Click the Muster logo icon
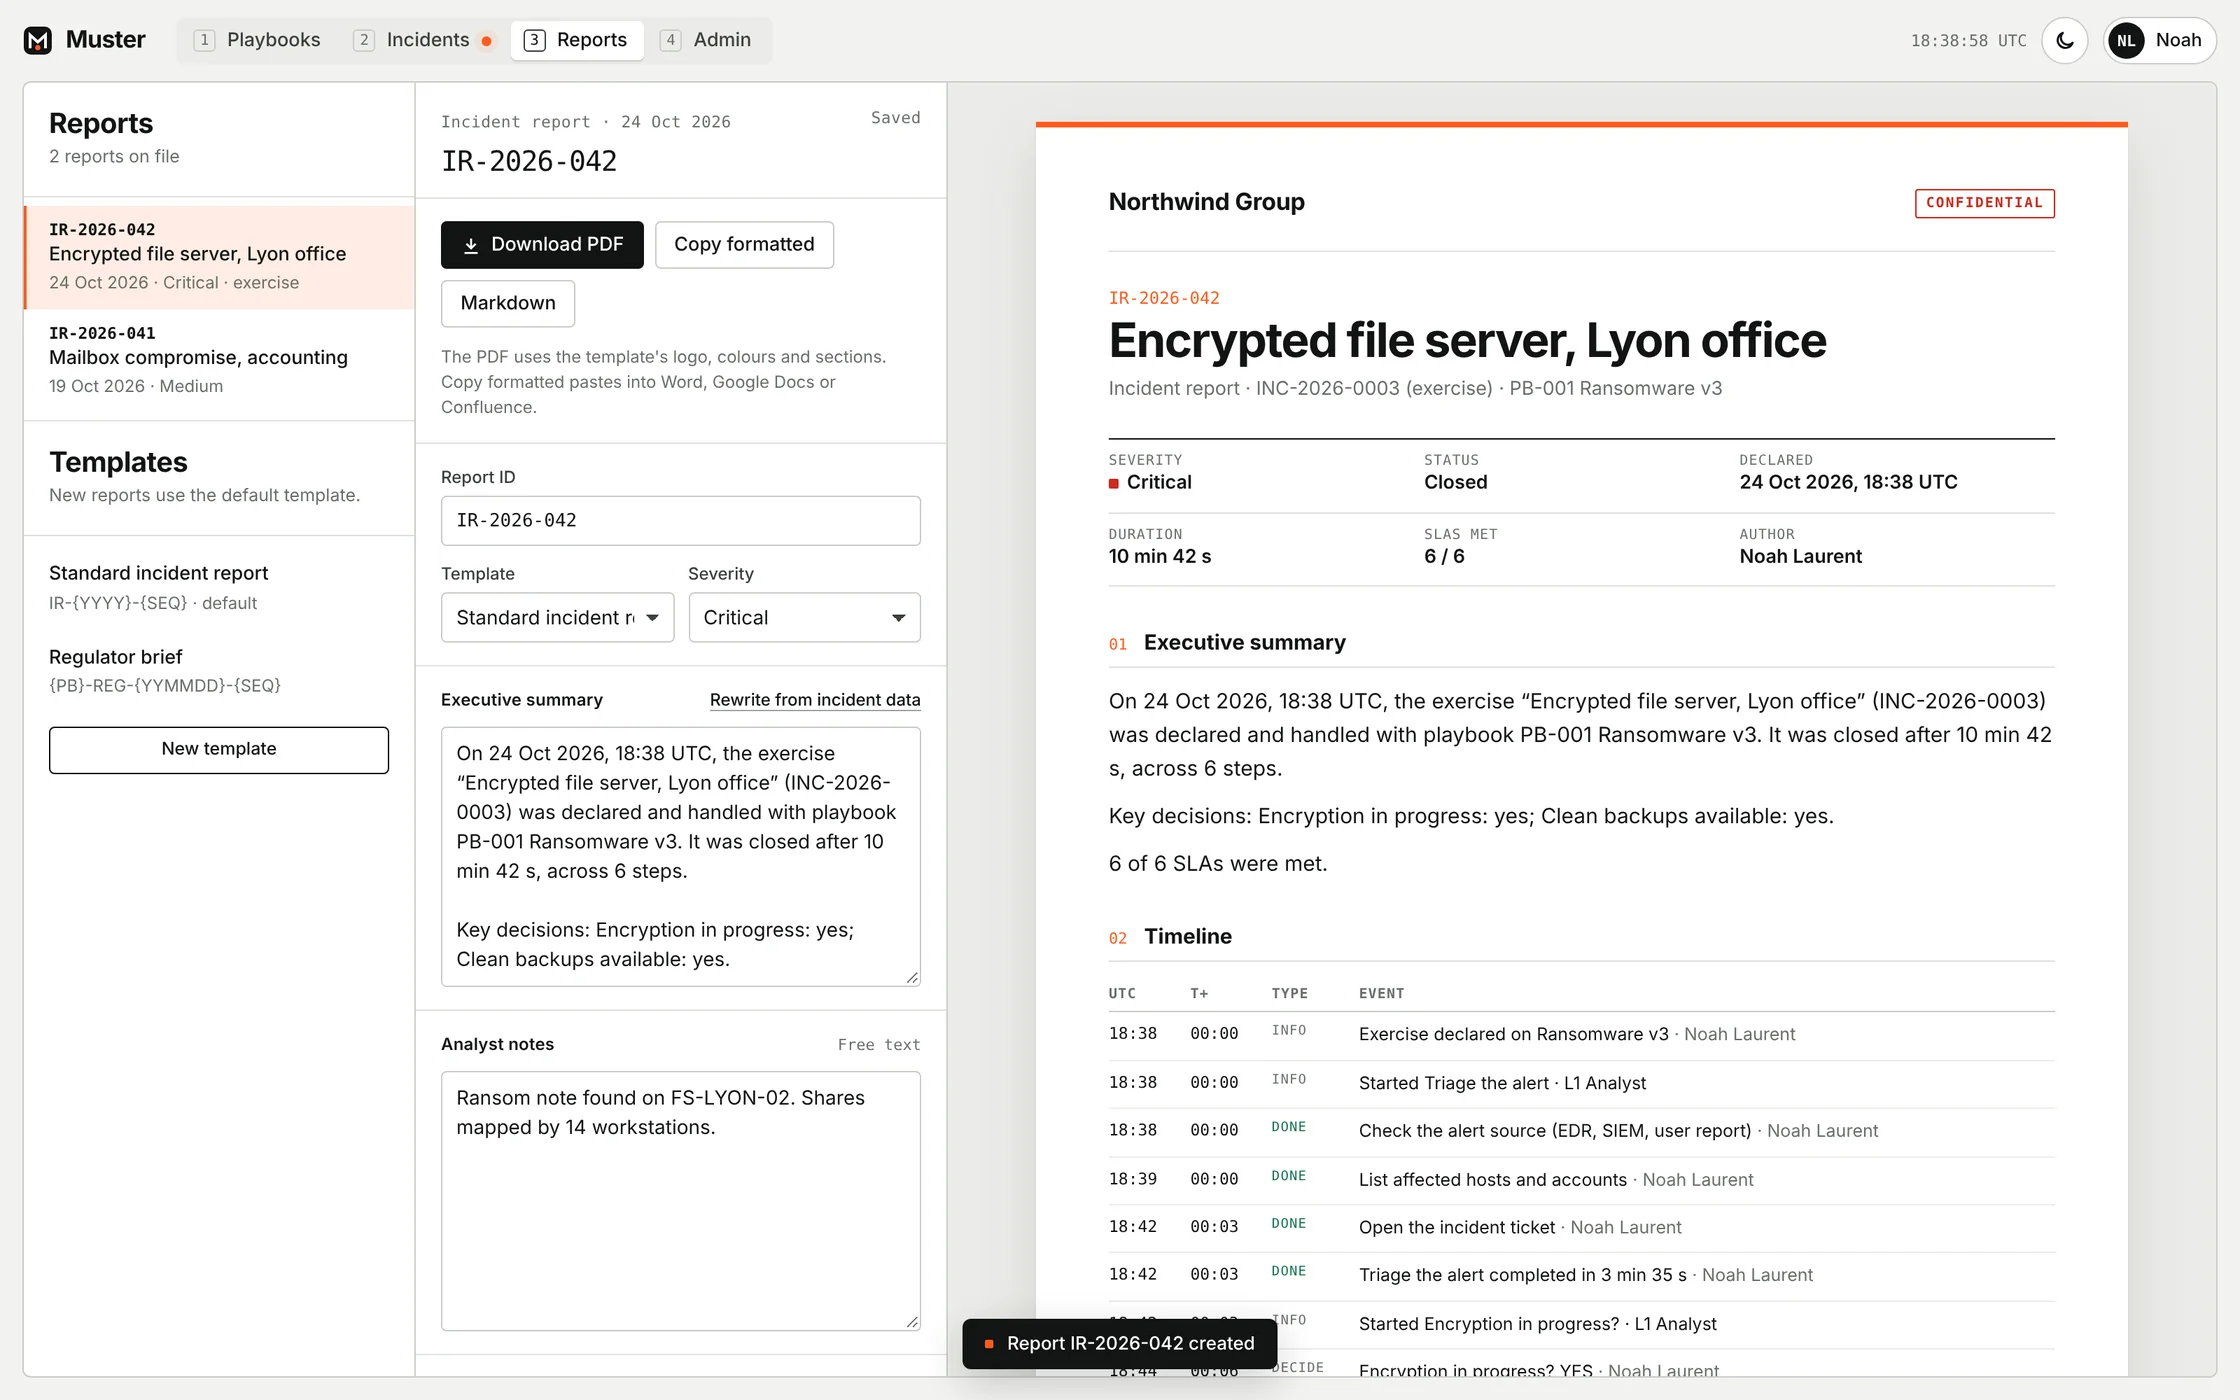2240x1400 pixels. coord(38,40)
